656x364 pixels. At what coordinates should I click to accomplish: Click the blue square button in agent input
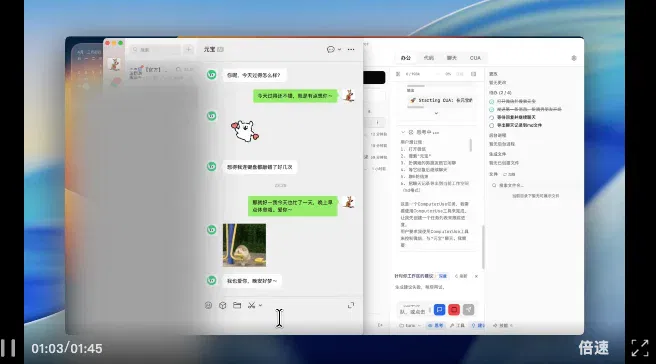click(x=439, y=310)
